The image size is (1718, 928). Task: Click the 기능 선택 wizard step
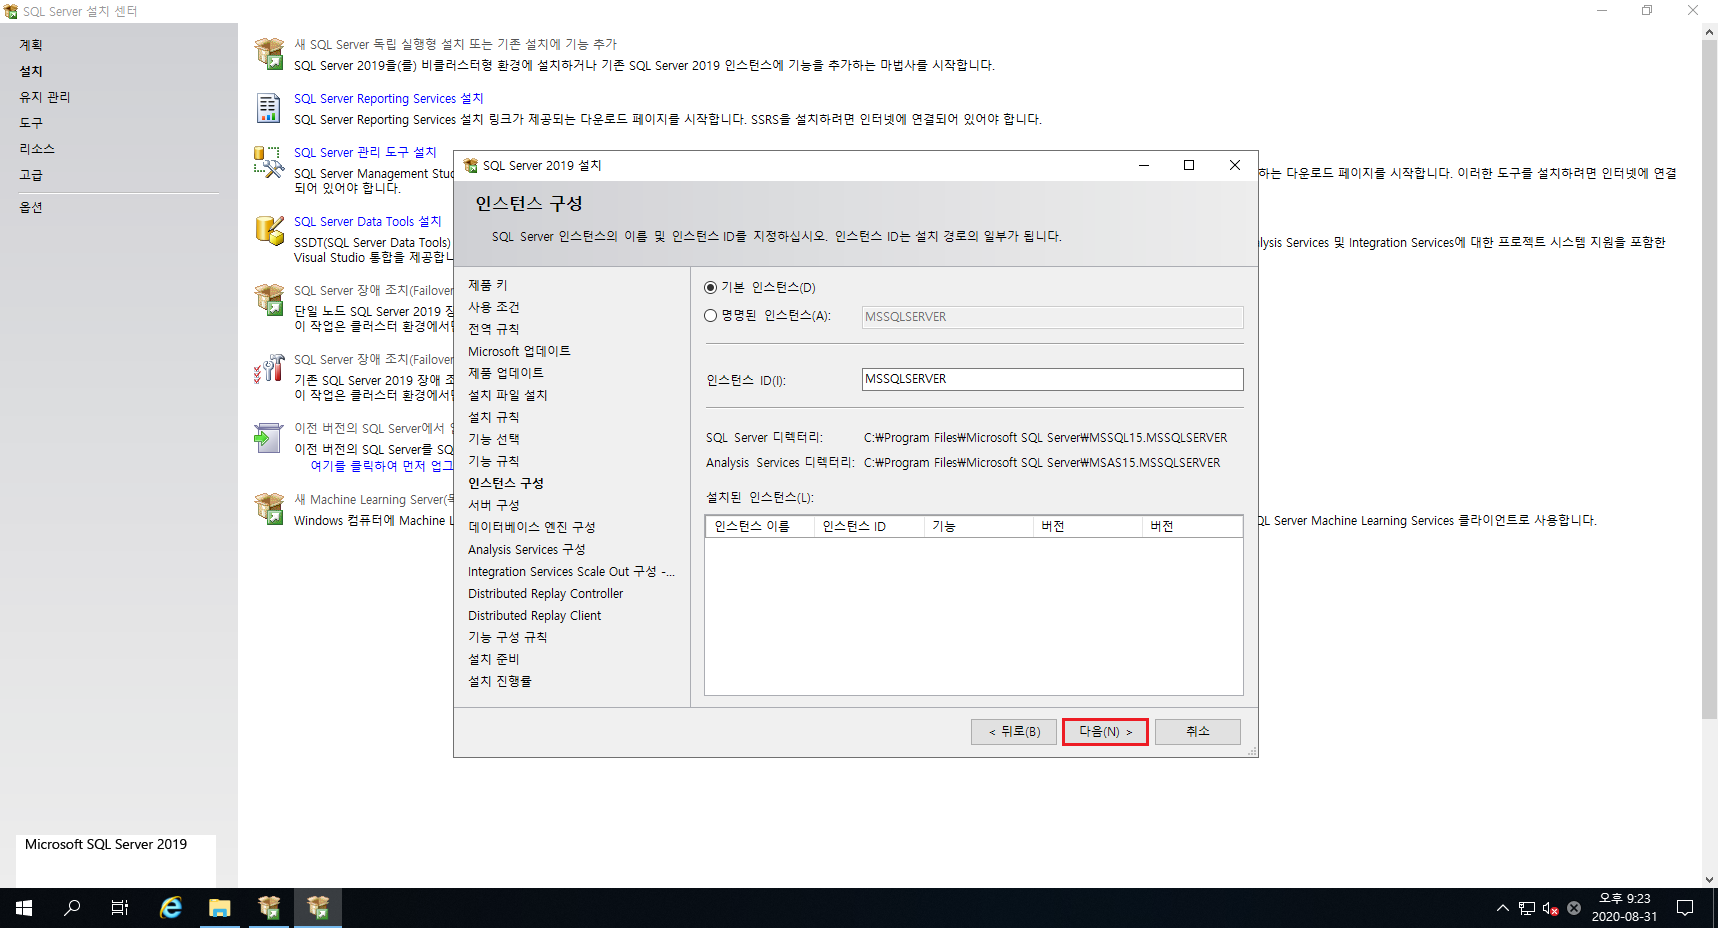pos(493,439)
